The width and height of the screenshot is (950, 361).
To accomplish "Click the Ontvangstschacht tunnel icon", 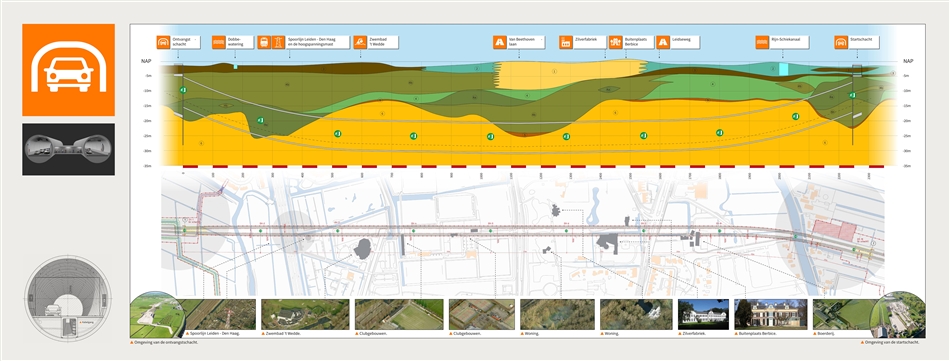I will pyautogui.click(x=163, y=42).
